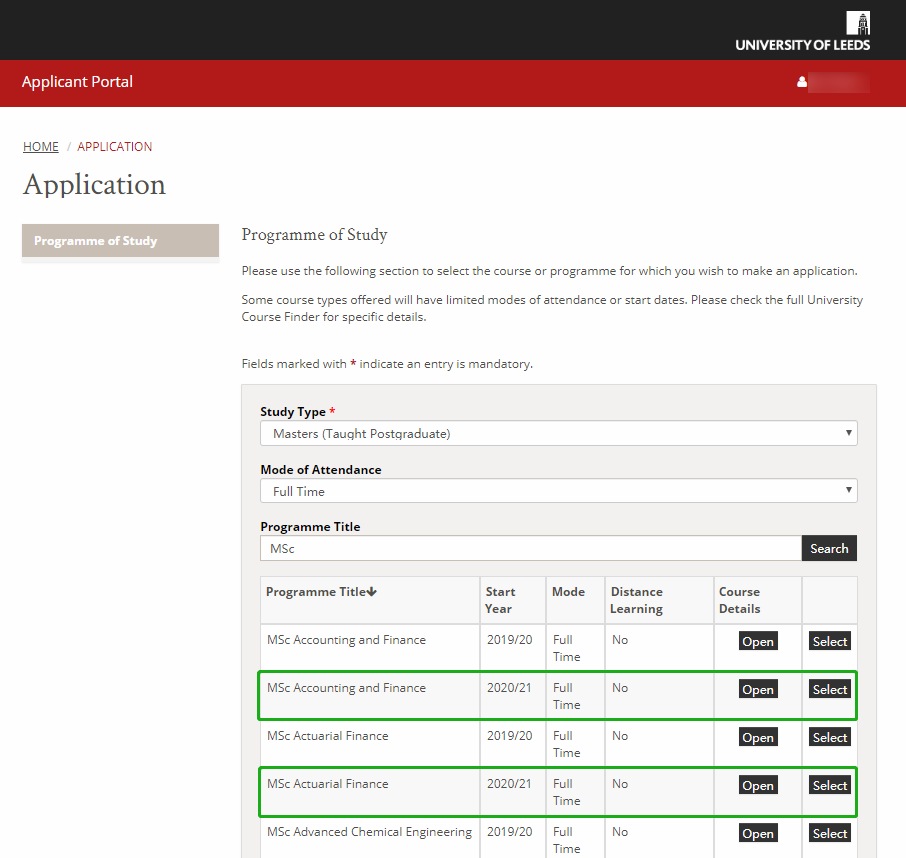This screenshot has height=858, width=906.
Task: Select the Programme of Study sidebar tab
Action: pyautogui.click(x=120, y=241)
